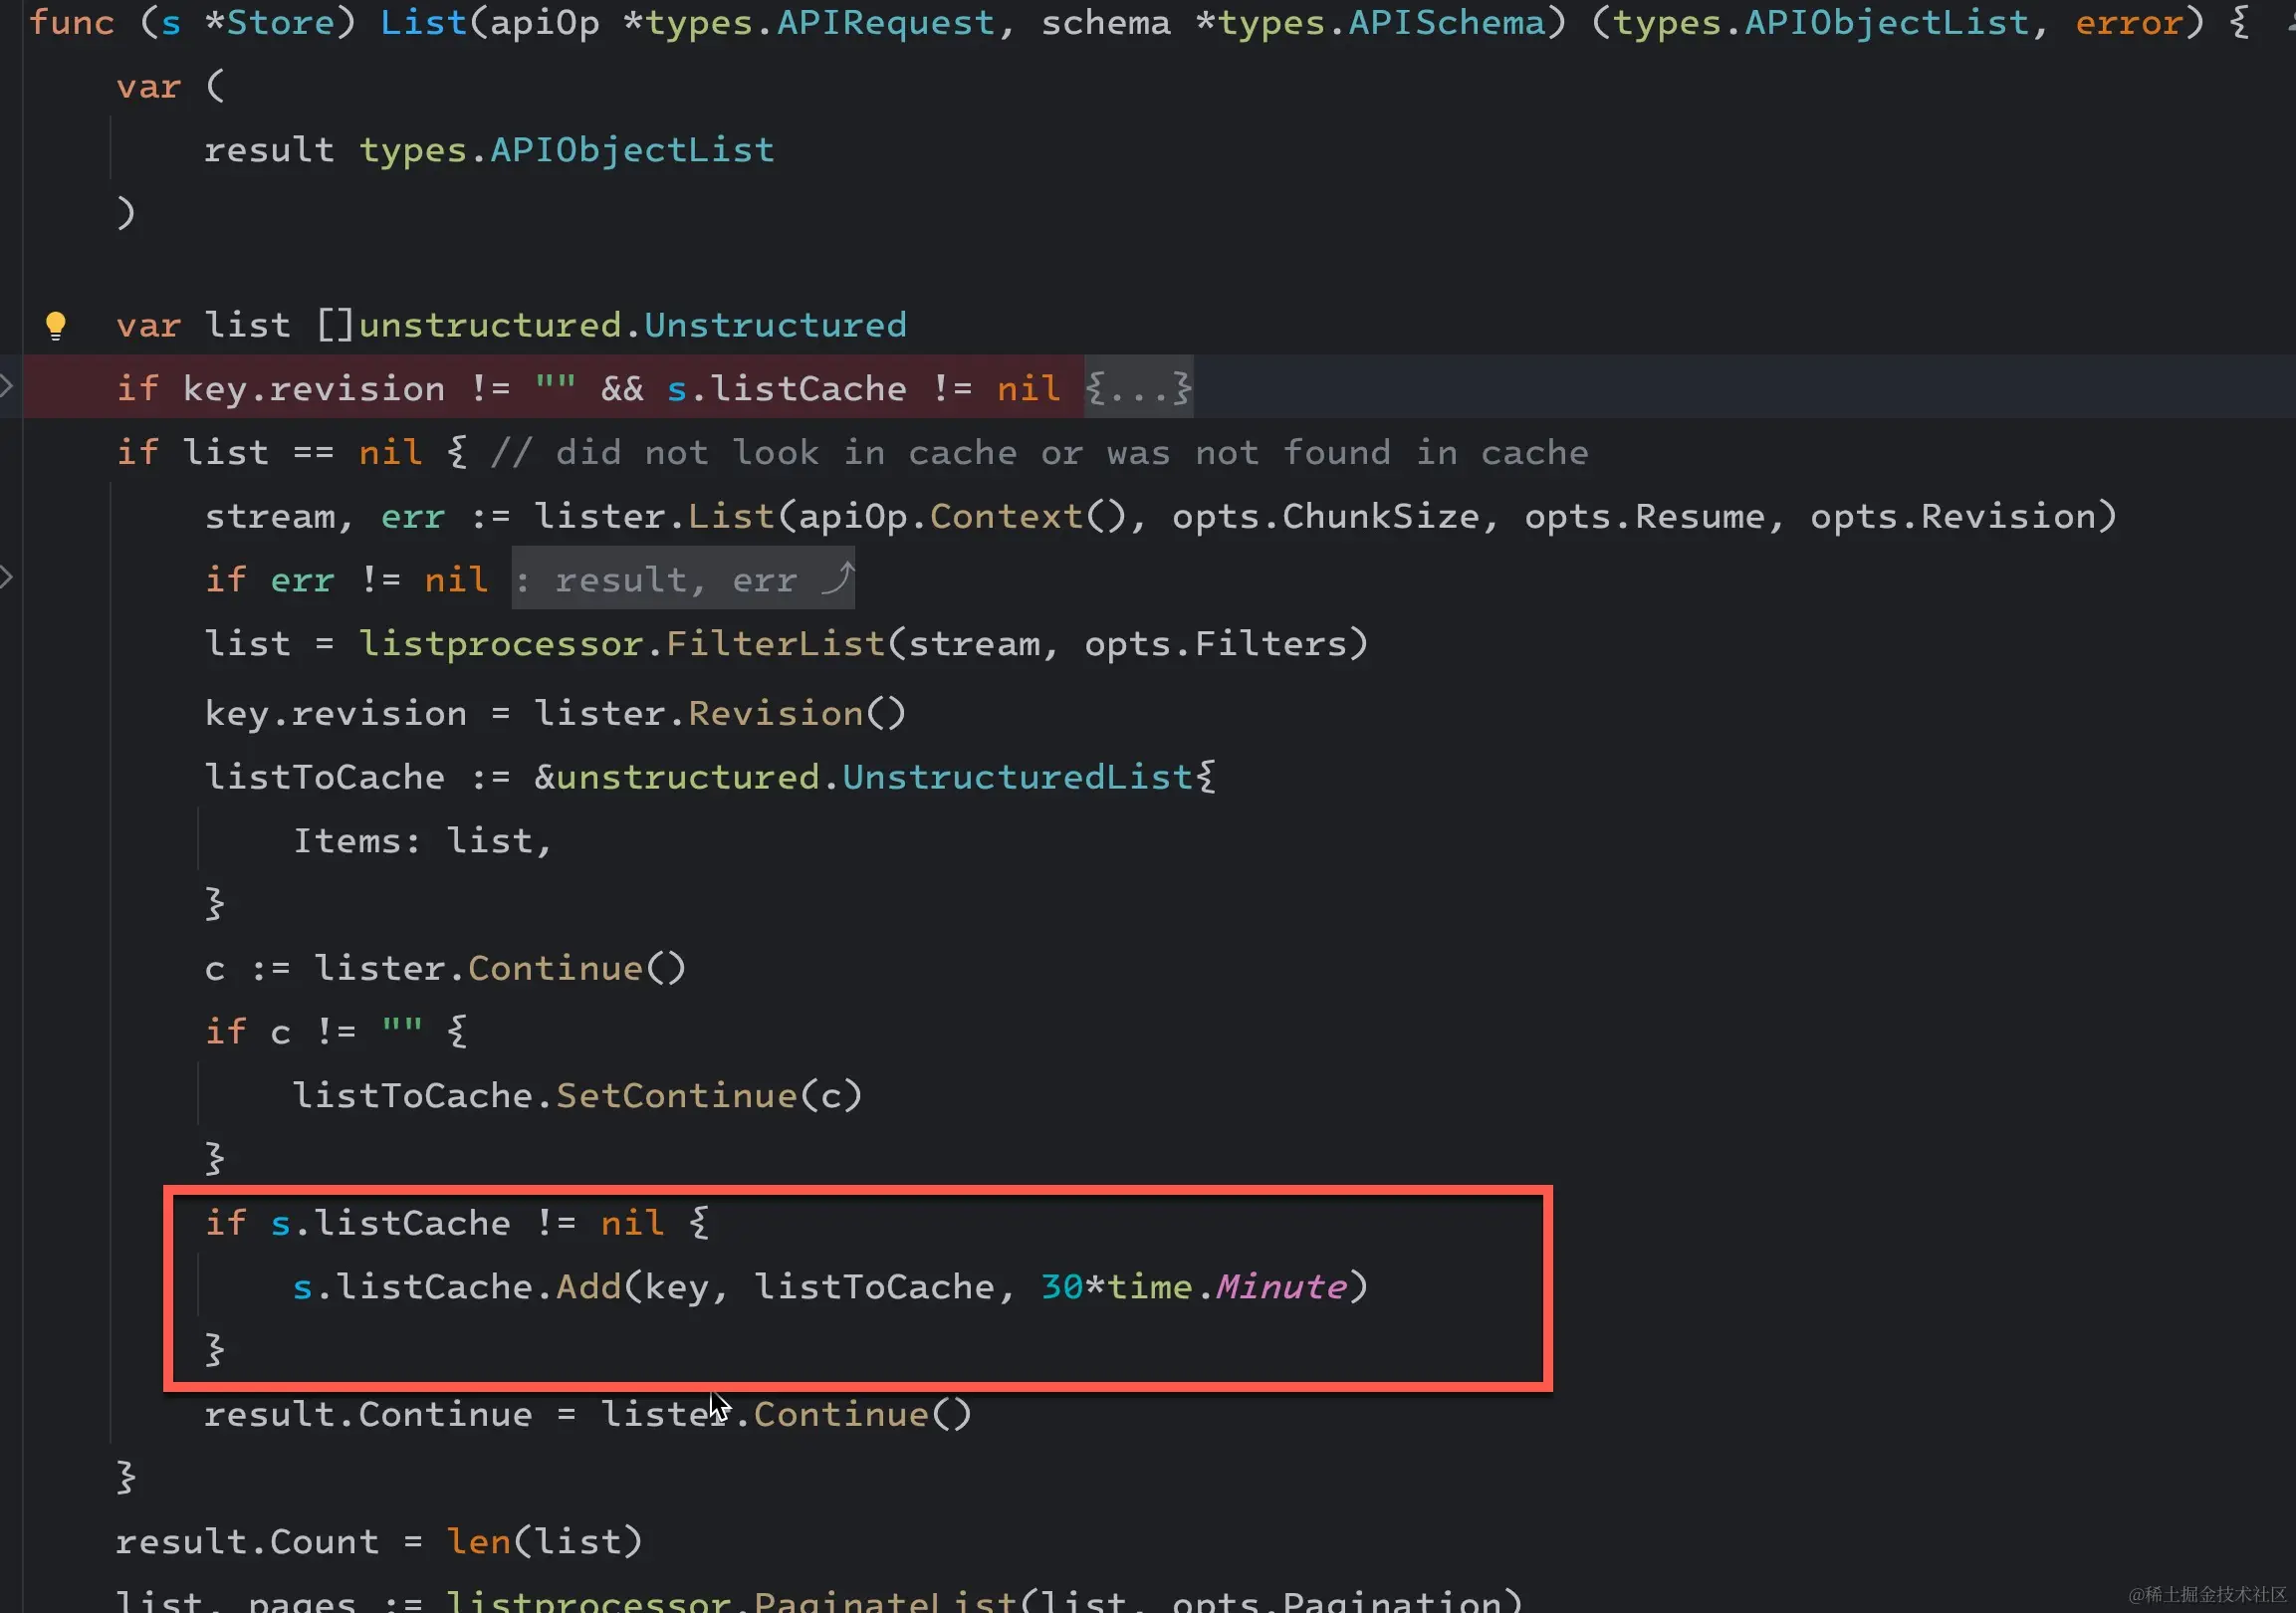
Task: Click the yellow lightbulb quick-fix icon
Action: (x=56, y=325)
